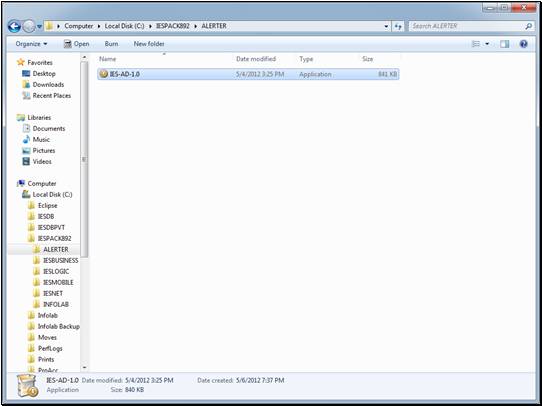Viewport: 542px width, 406px height.
Task: Click the Forward navigation arrow
Action: pos(29,26)
